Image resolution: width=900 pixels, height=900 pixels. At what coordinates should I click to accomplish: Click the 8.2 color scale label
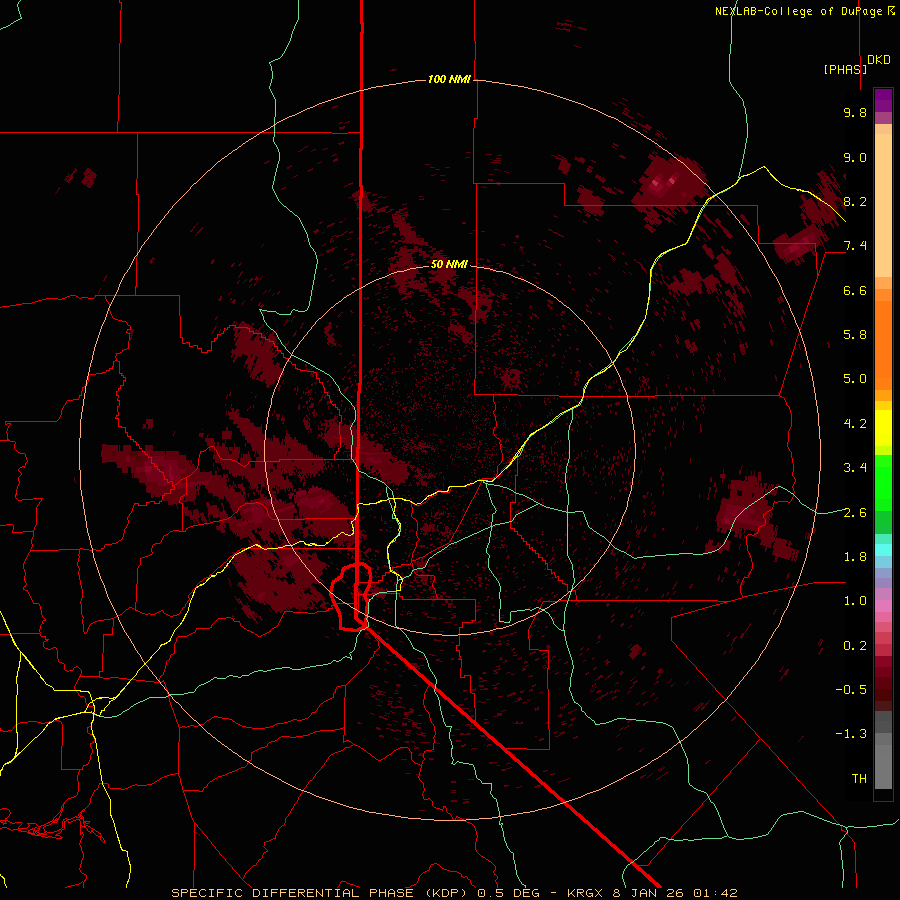point(855,201)
